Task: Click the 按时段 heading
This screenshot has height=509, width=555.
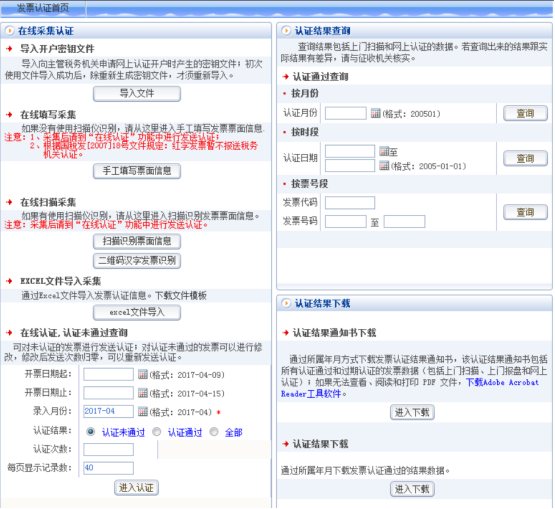Action: coord(305,132)
